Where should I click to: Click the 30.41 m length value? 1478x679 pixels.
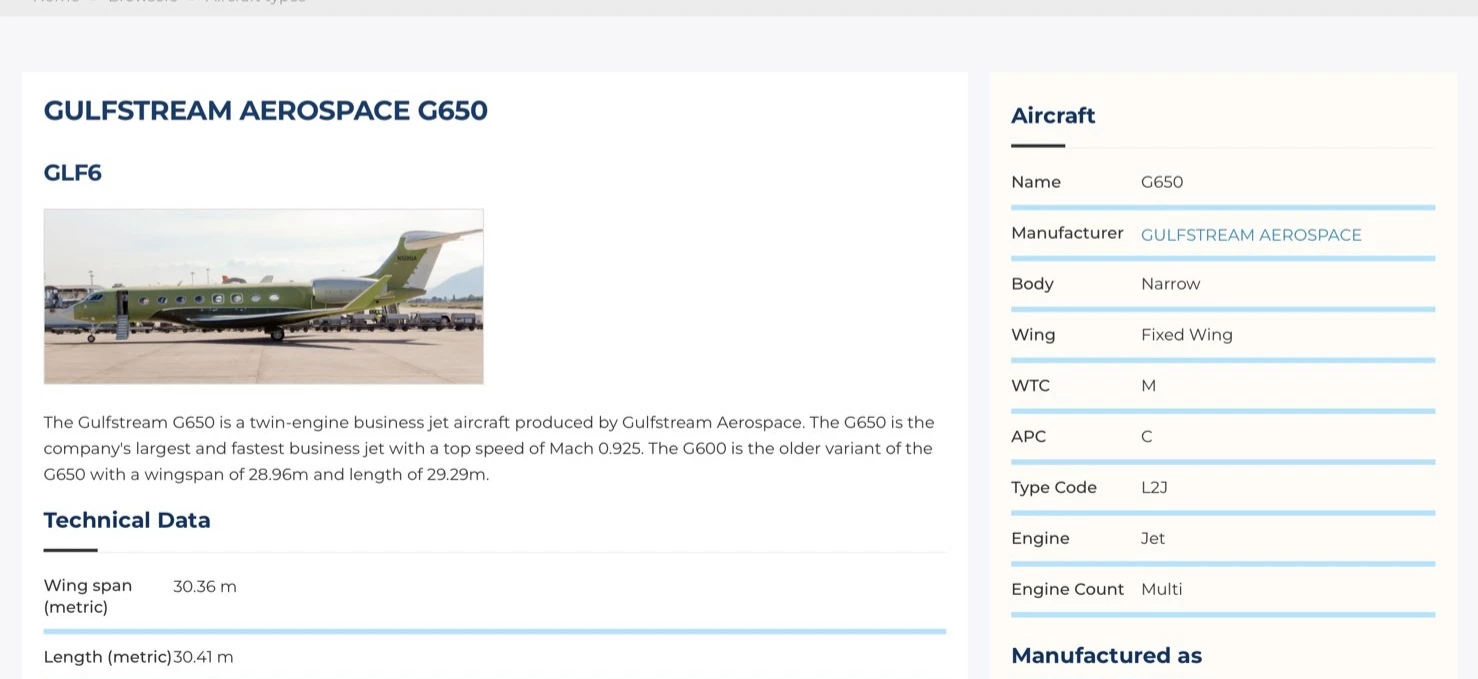pyautogui.click(x=203, y=658)
